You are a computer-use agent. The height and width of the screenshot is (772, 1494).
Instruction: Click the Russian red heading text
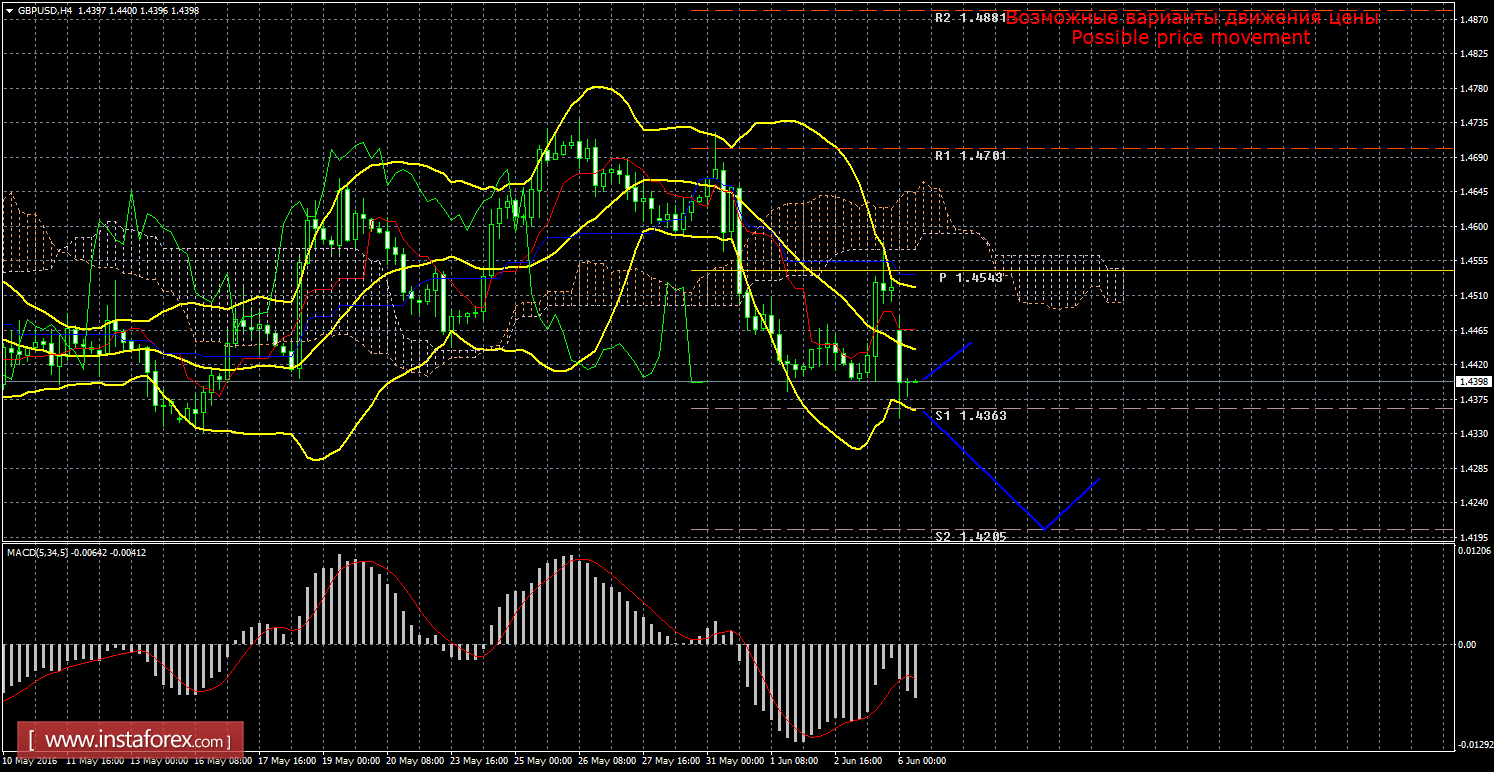[1192, 18]
